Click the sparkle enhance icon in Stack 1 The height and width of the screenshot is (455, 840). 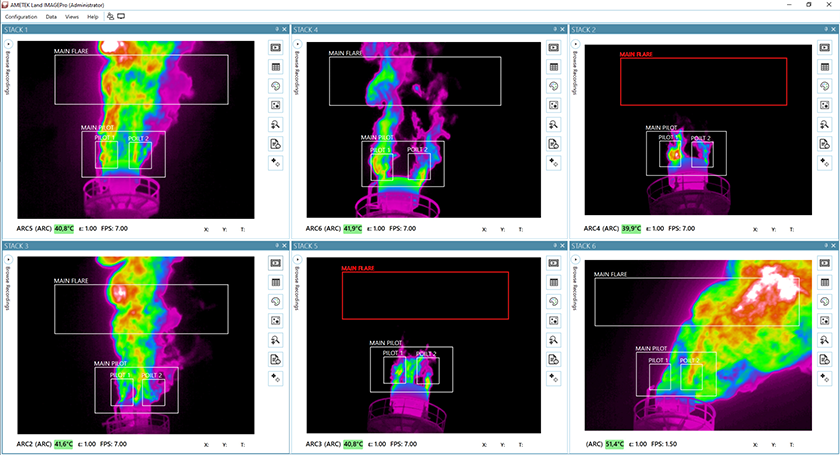[x=274, y=162]
